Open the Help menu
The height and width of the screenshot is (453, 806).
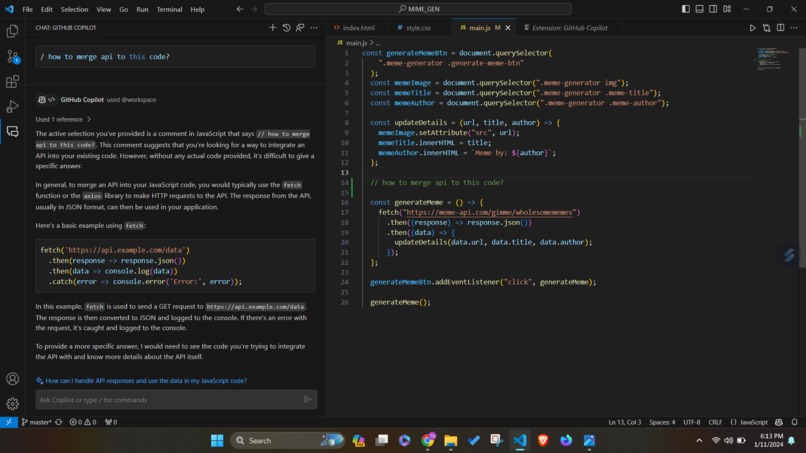click(197, 9)
